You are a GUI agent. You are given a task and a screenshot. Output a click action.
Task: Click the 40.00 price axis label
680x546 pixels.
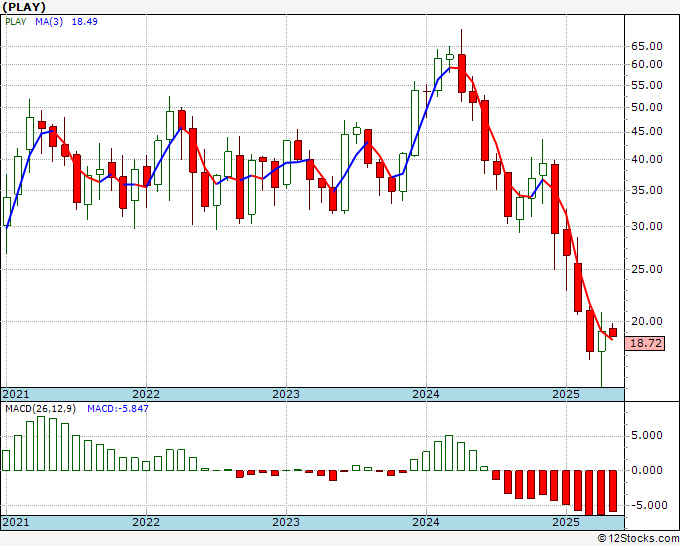(647, 159)
